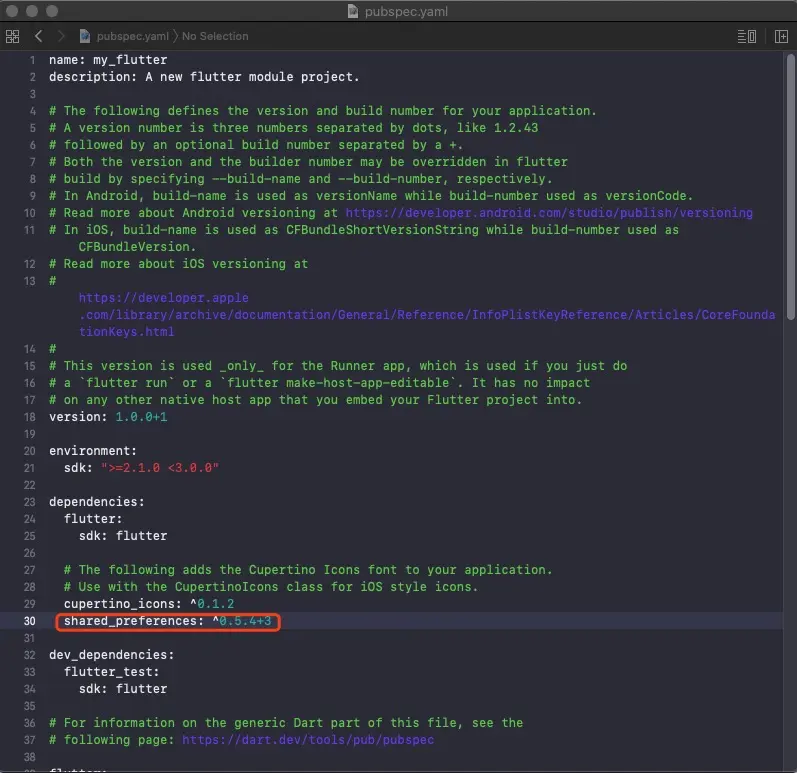
Task: Click the tionKeys.html link fragment
Action: (x=127, y=331)
